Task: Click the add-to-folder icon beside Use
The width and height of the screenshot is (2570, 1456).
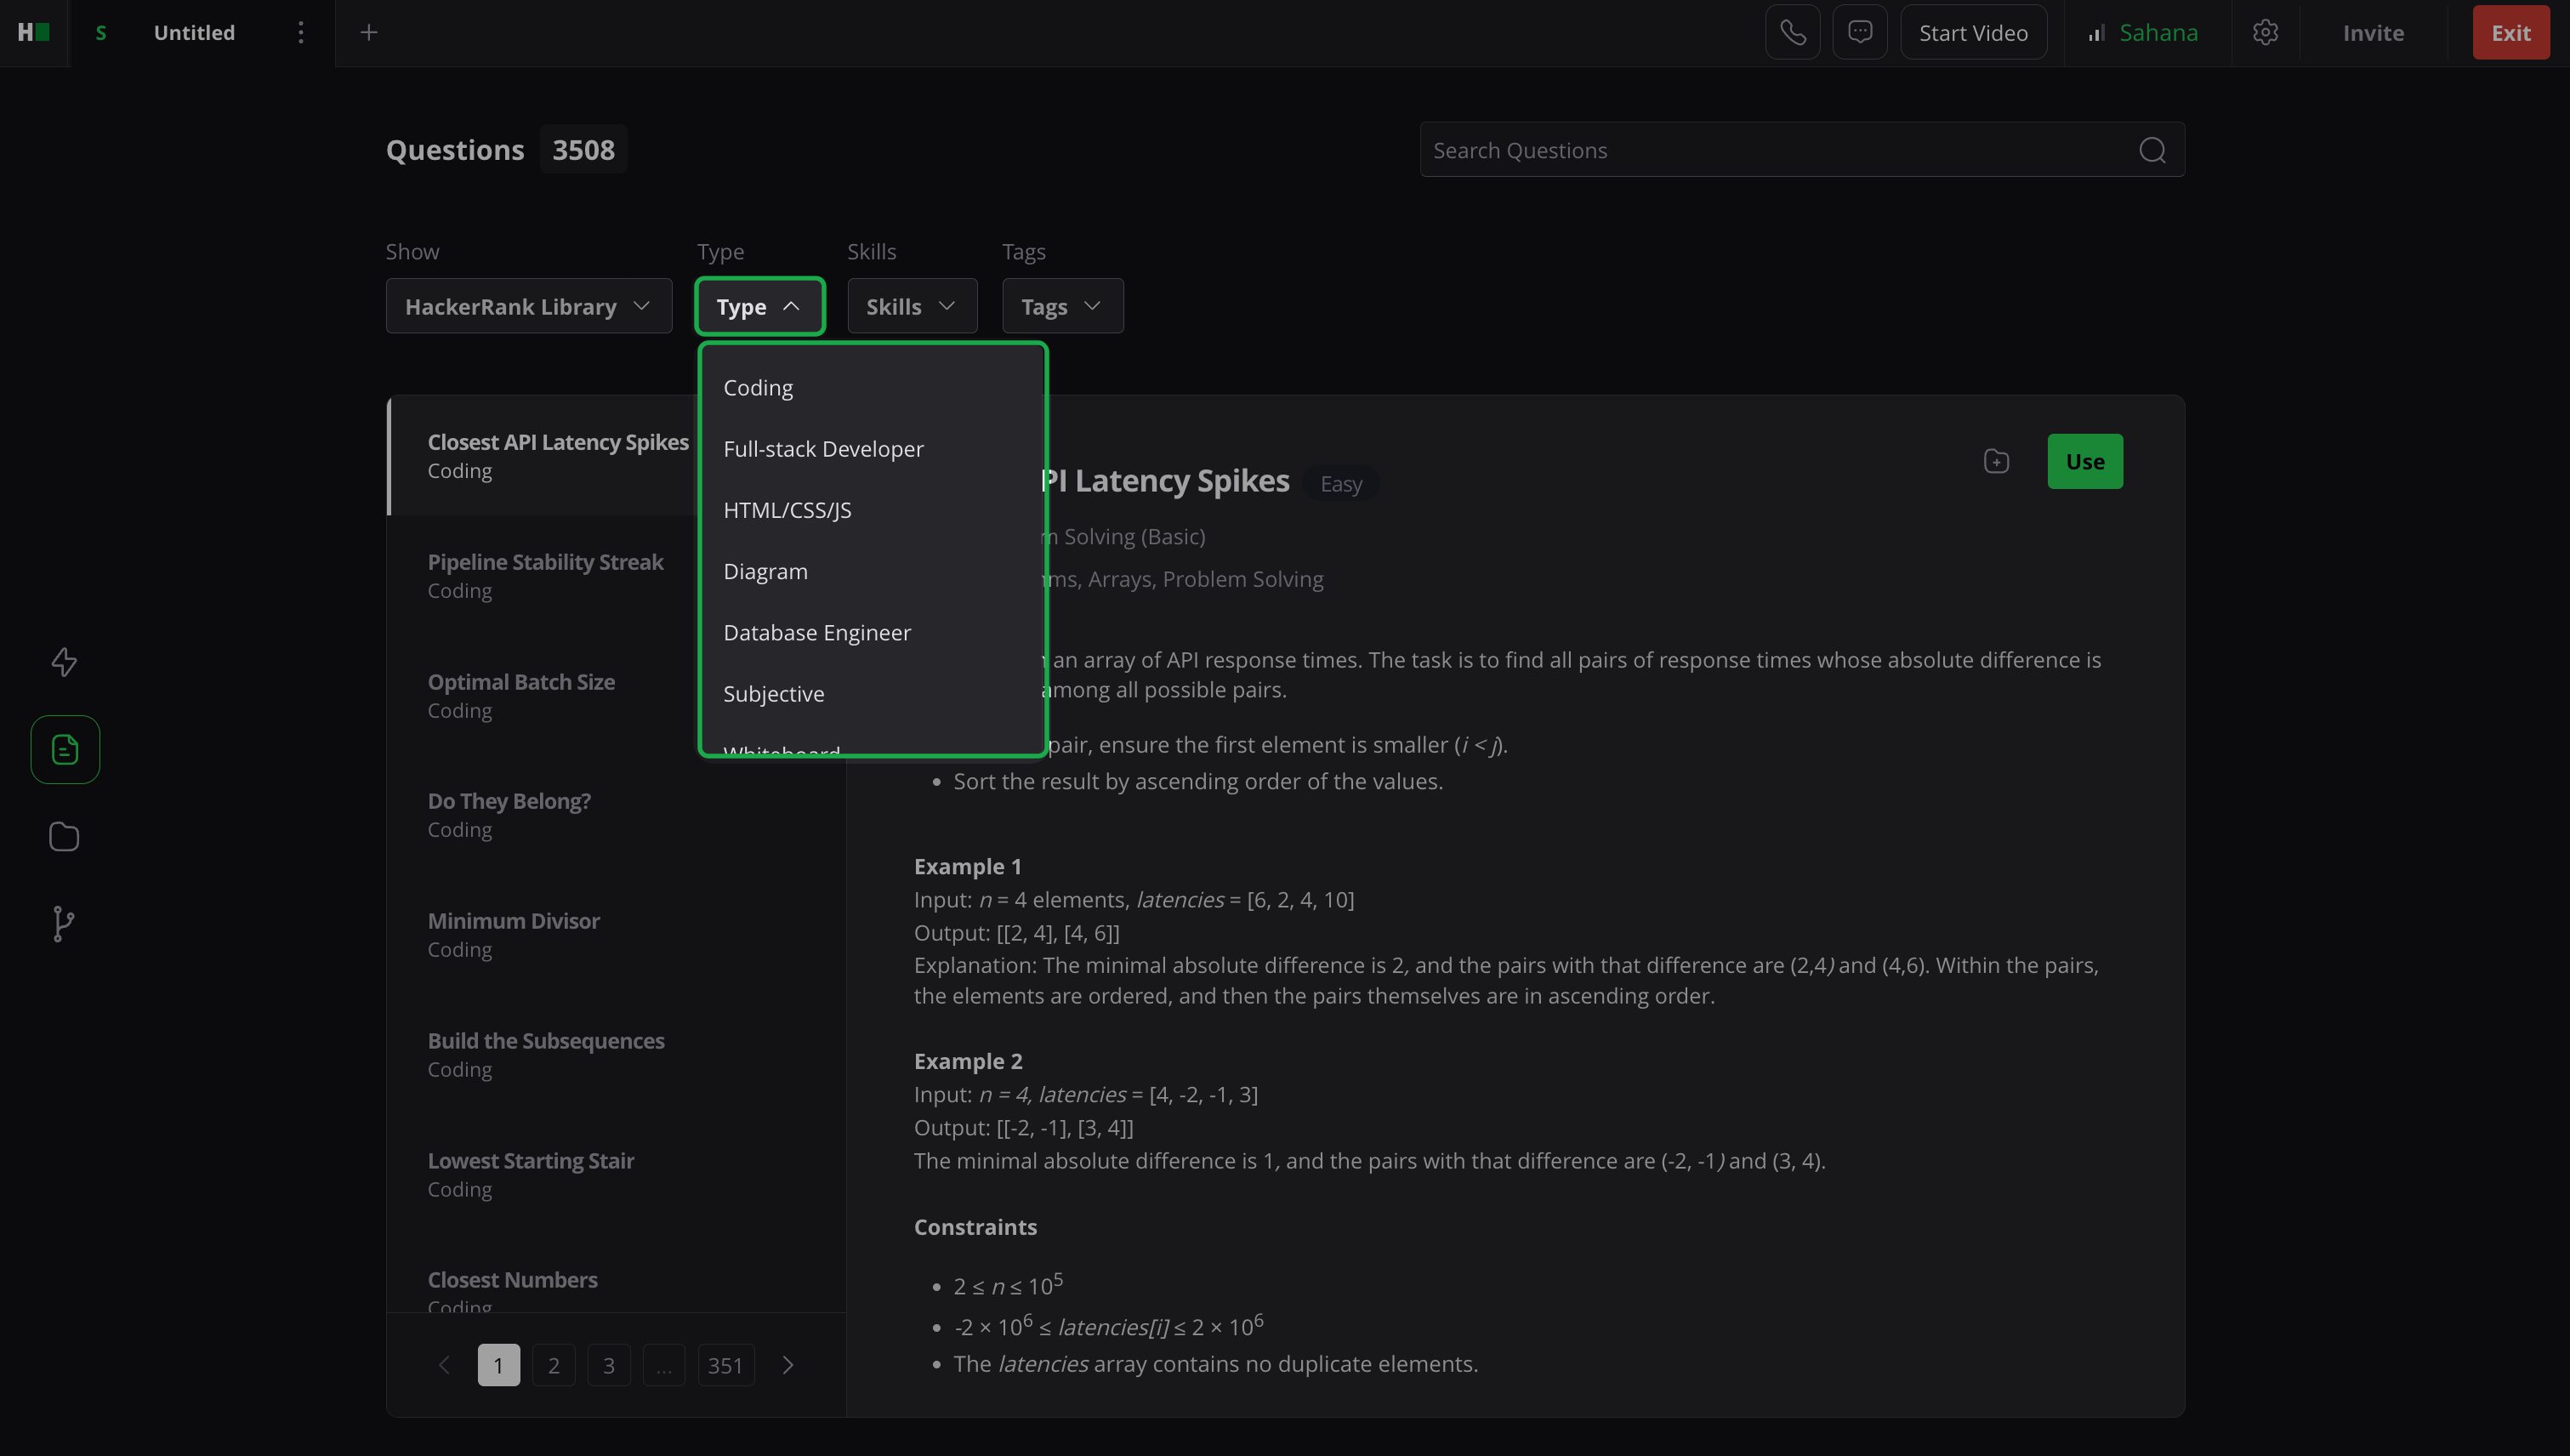Action: pyautogui.click(x=1996, y=461)
